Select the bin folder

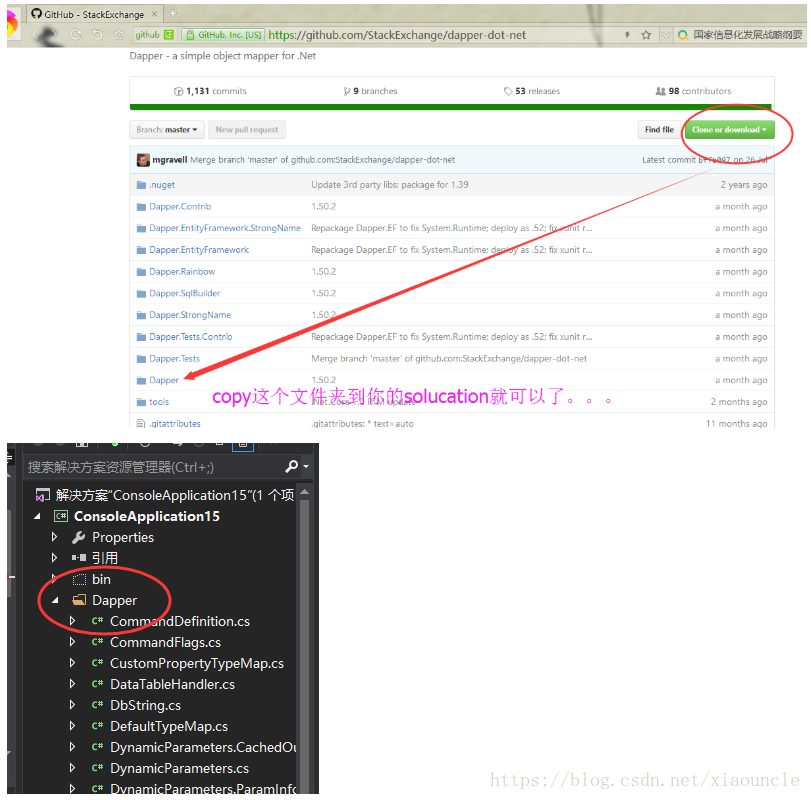point(101,579)
